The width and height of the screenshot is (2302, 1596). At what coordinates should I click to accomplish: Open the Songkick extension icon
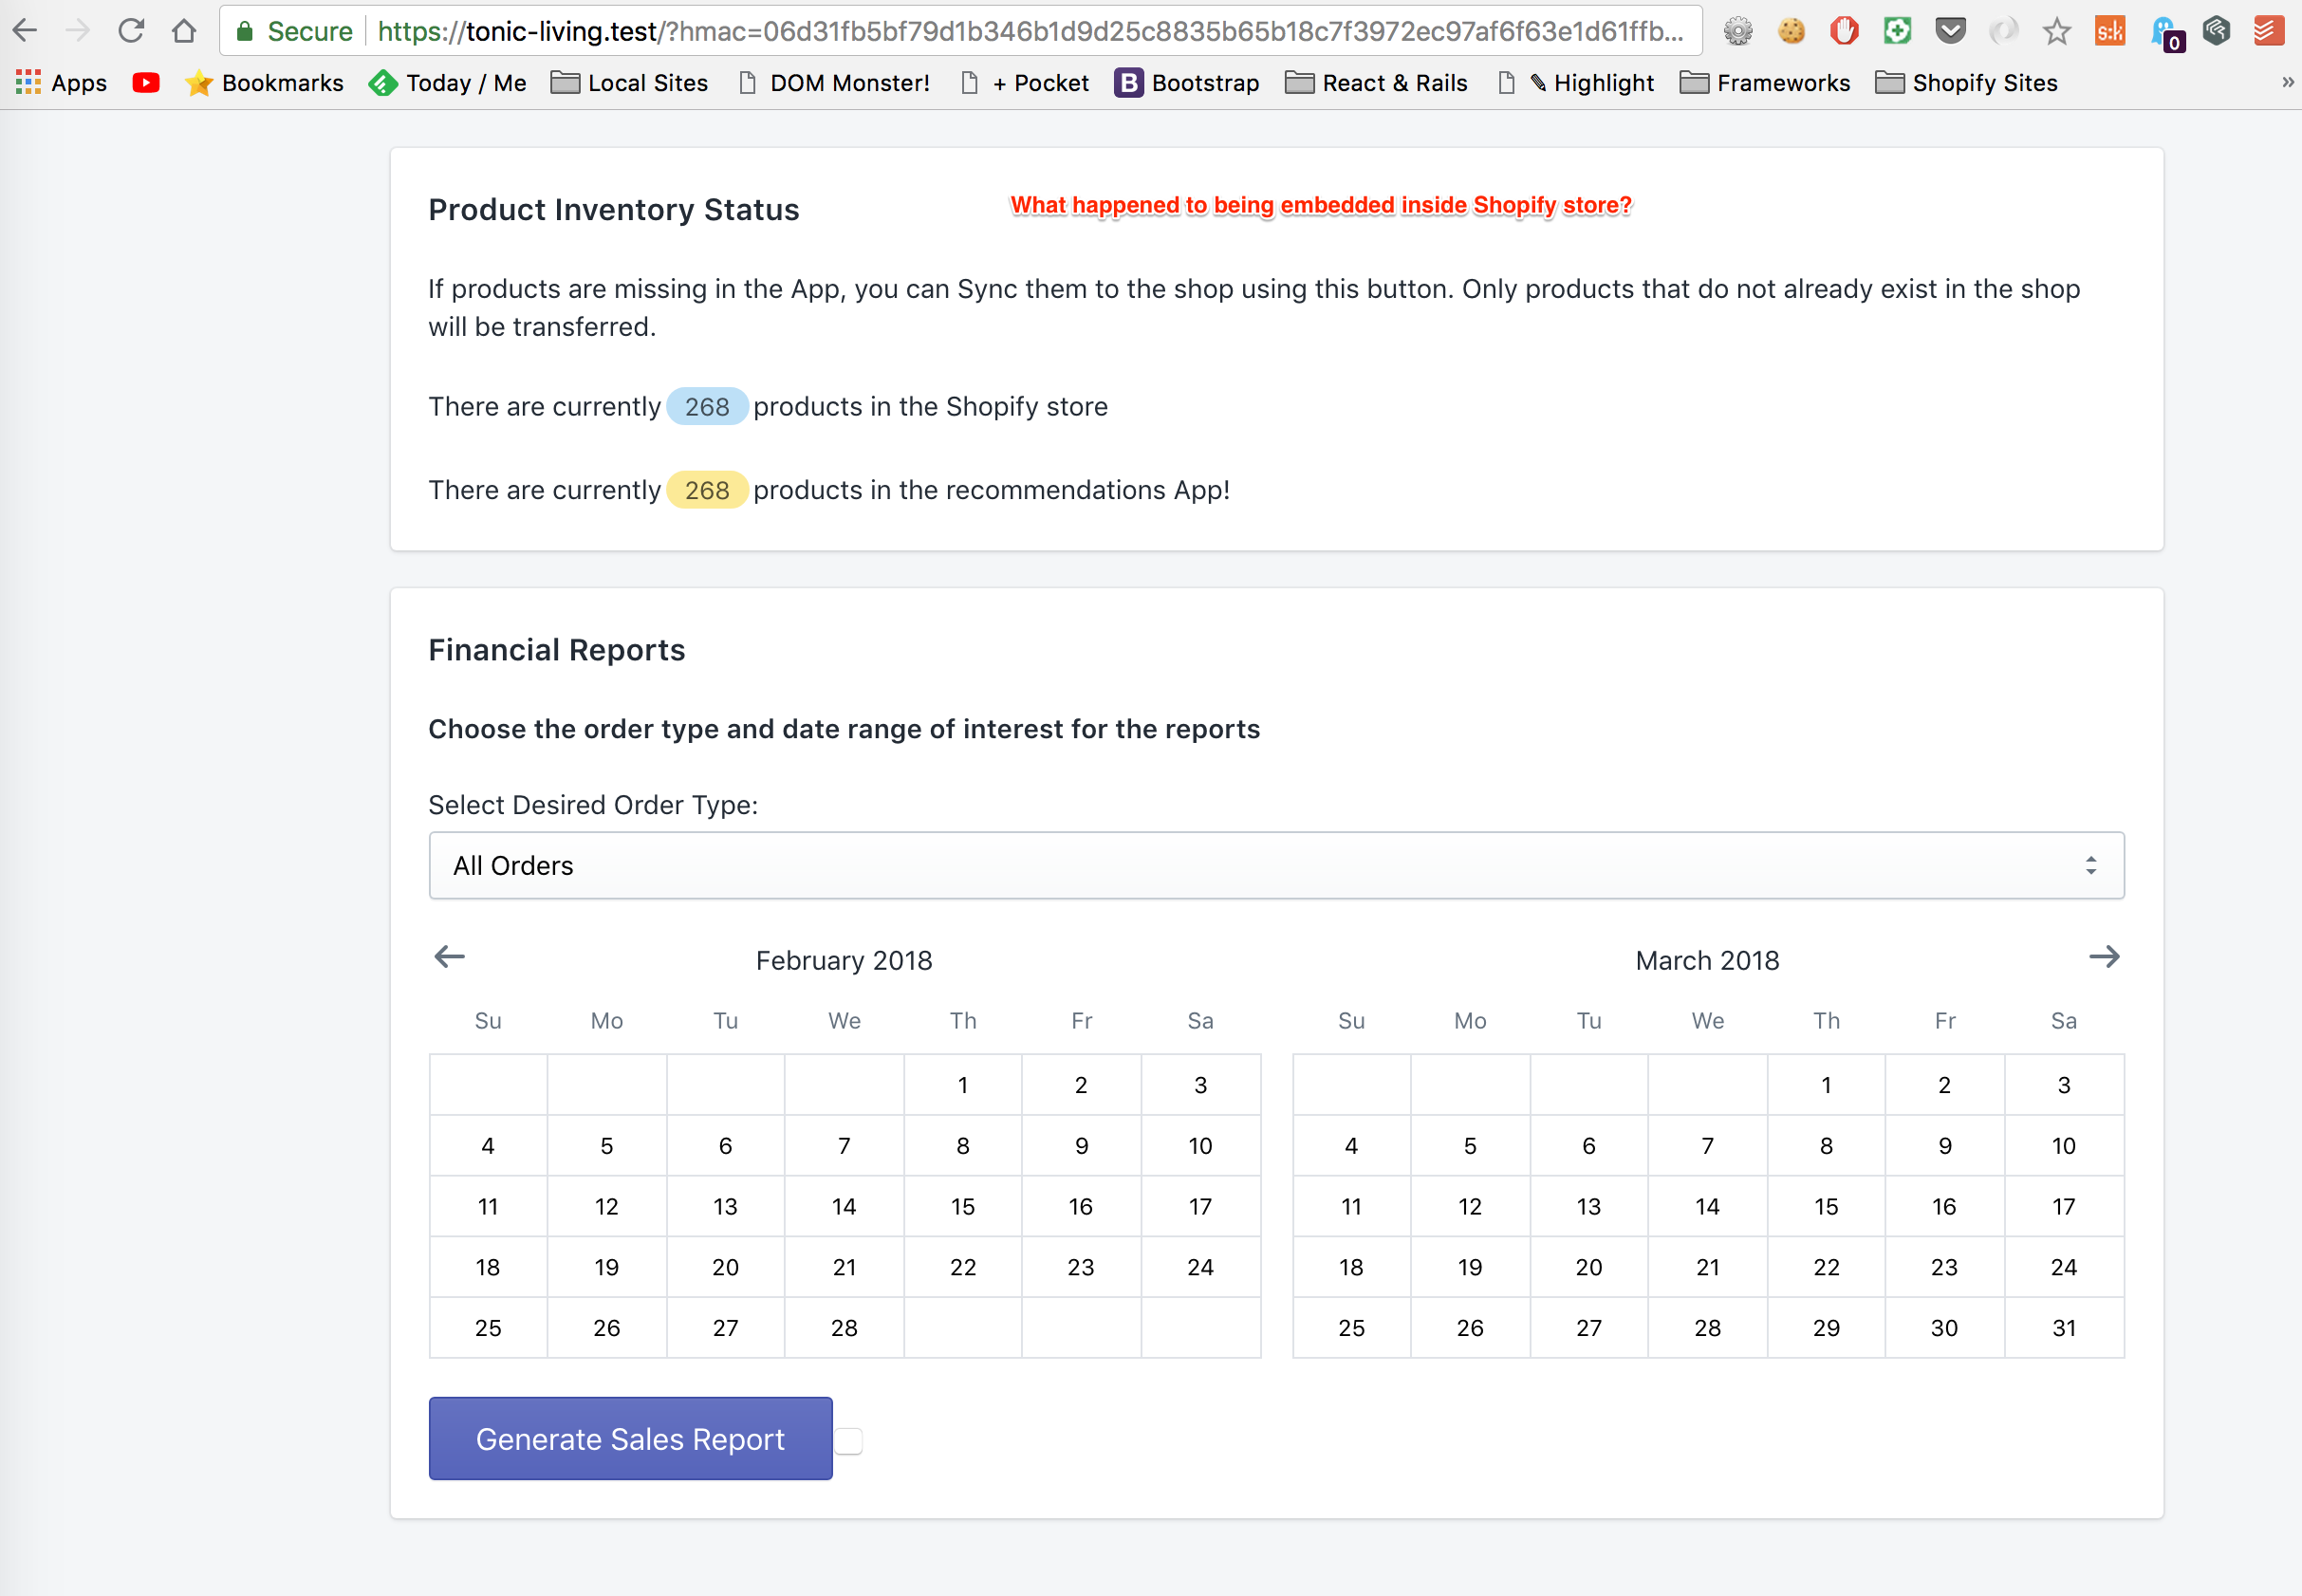pos(2111,30)
